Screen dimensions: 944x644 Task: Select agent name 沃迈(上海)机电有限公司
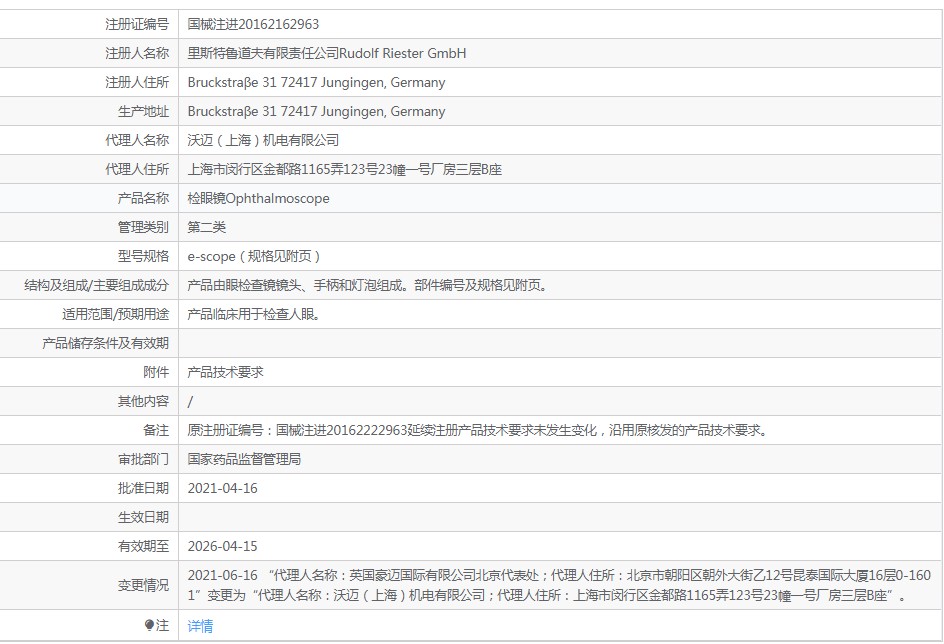[263, 140]
